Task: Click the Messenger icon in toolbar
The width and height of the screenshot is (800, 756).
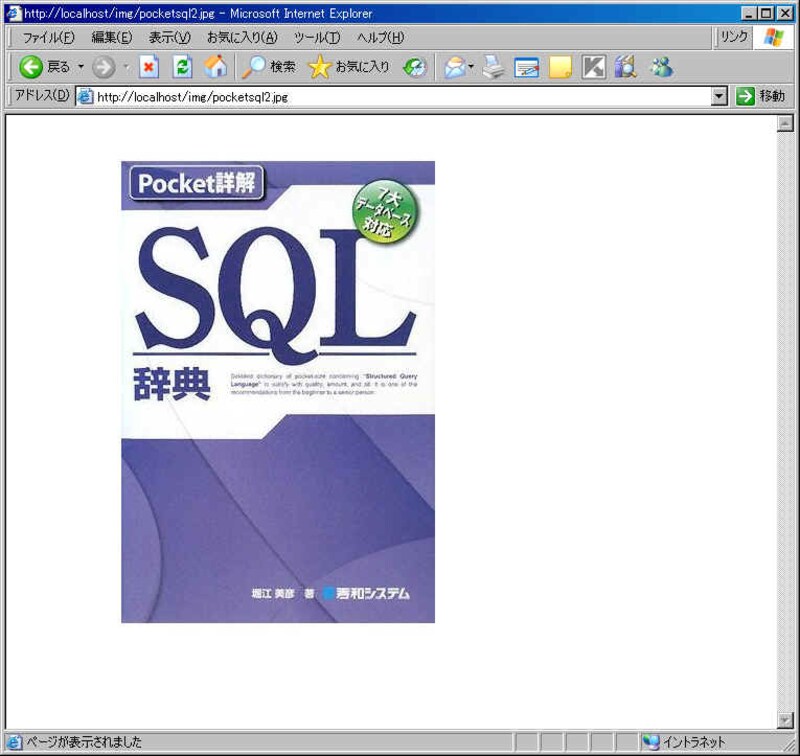Action: click(x=661, y=67)
